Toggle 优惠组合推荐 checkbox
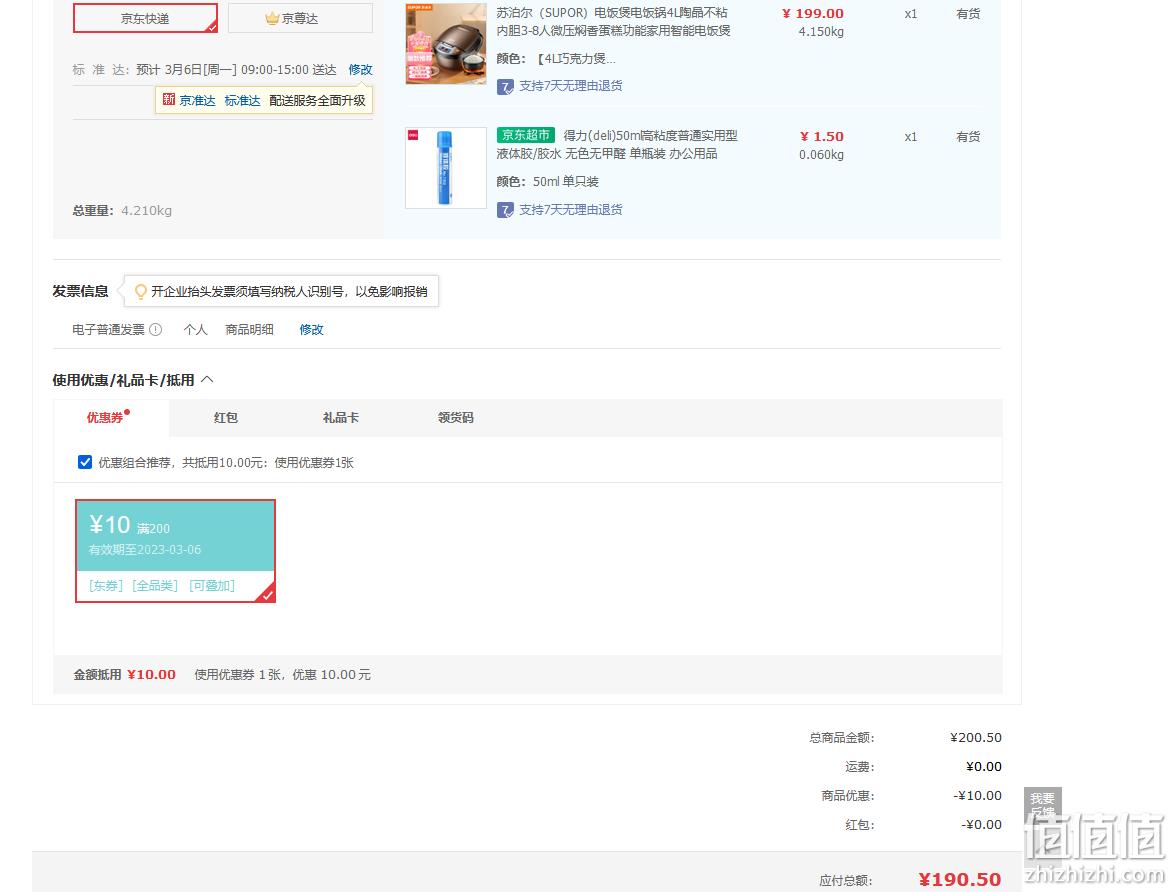The image size is (1174, 892). (x=85, y=462)
